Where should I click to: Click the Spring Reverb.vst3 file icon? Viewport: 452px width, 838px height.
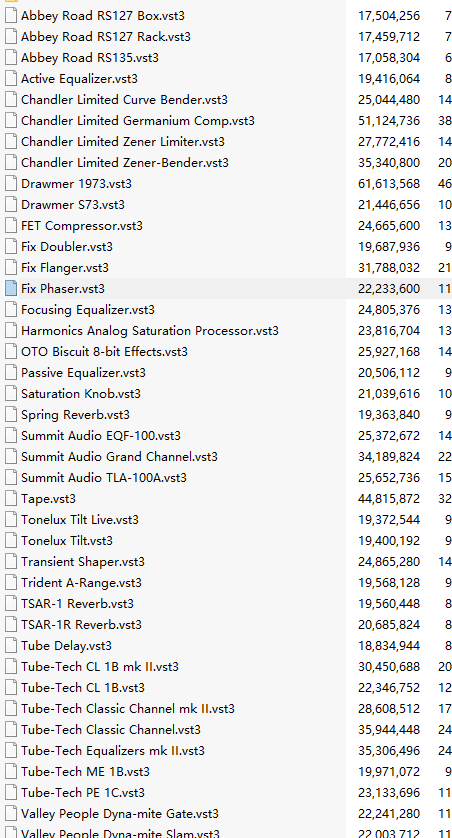coord(11,415)
